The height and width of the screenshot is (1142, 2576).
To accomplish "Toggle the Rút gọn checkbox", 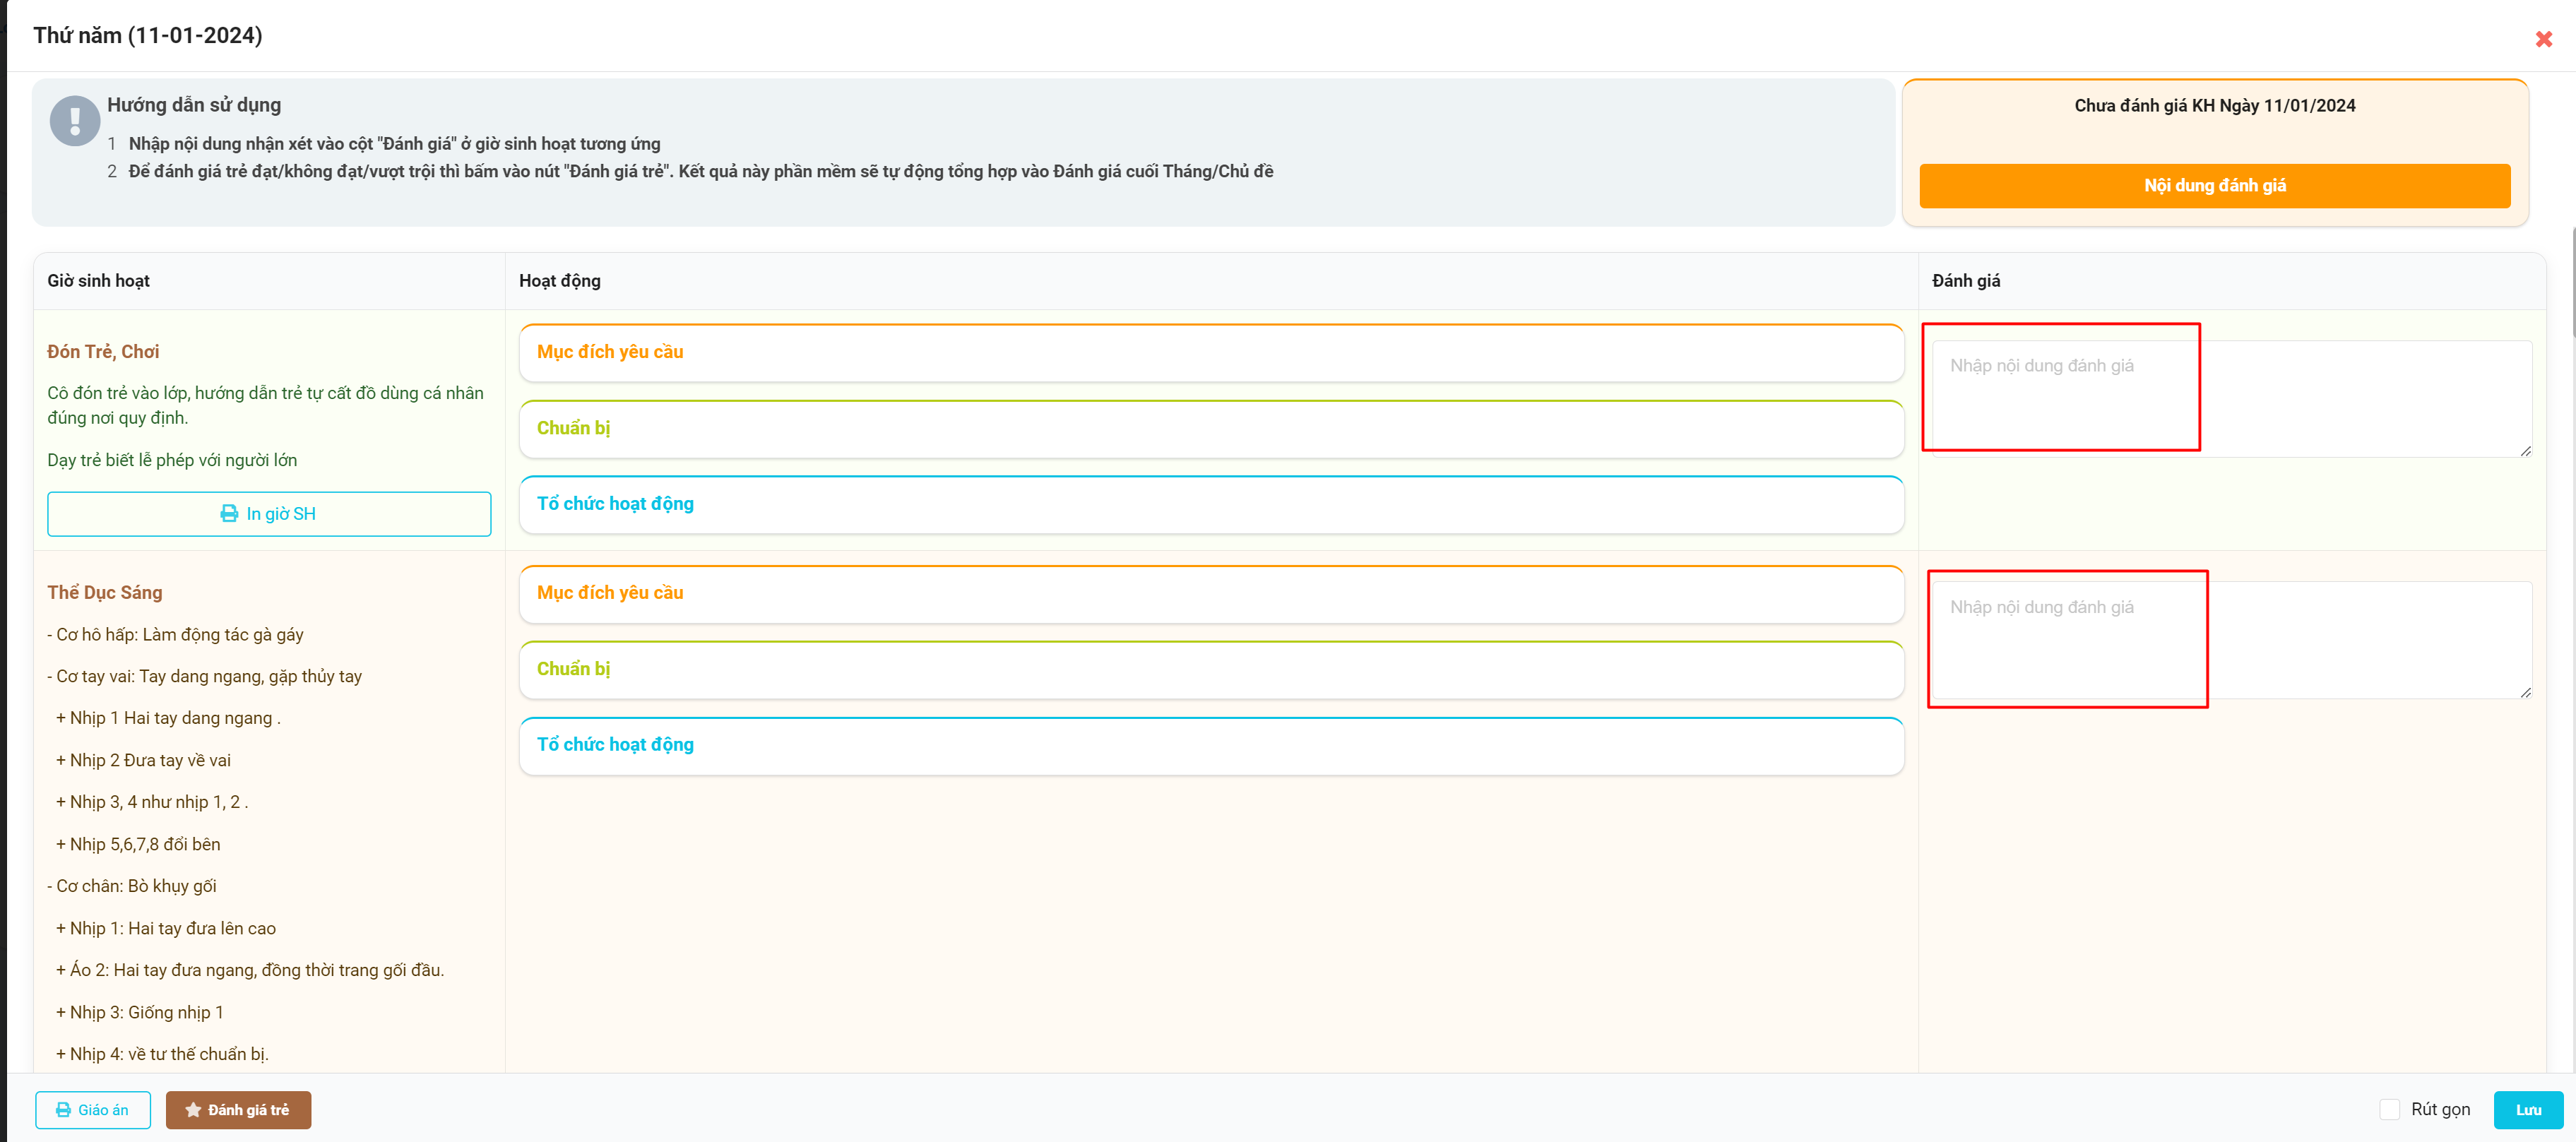I will [2389, 1109].
